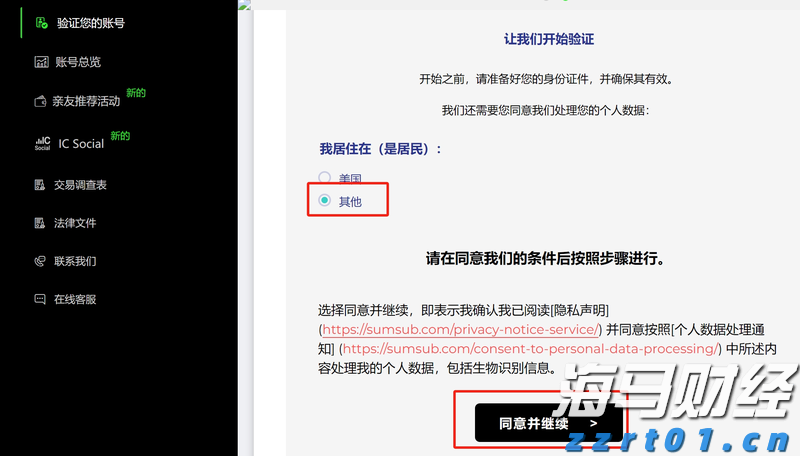The image size is (800, 456).
Task: Click the 法律文件 document icon
Action: pos(40,223)
